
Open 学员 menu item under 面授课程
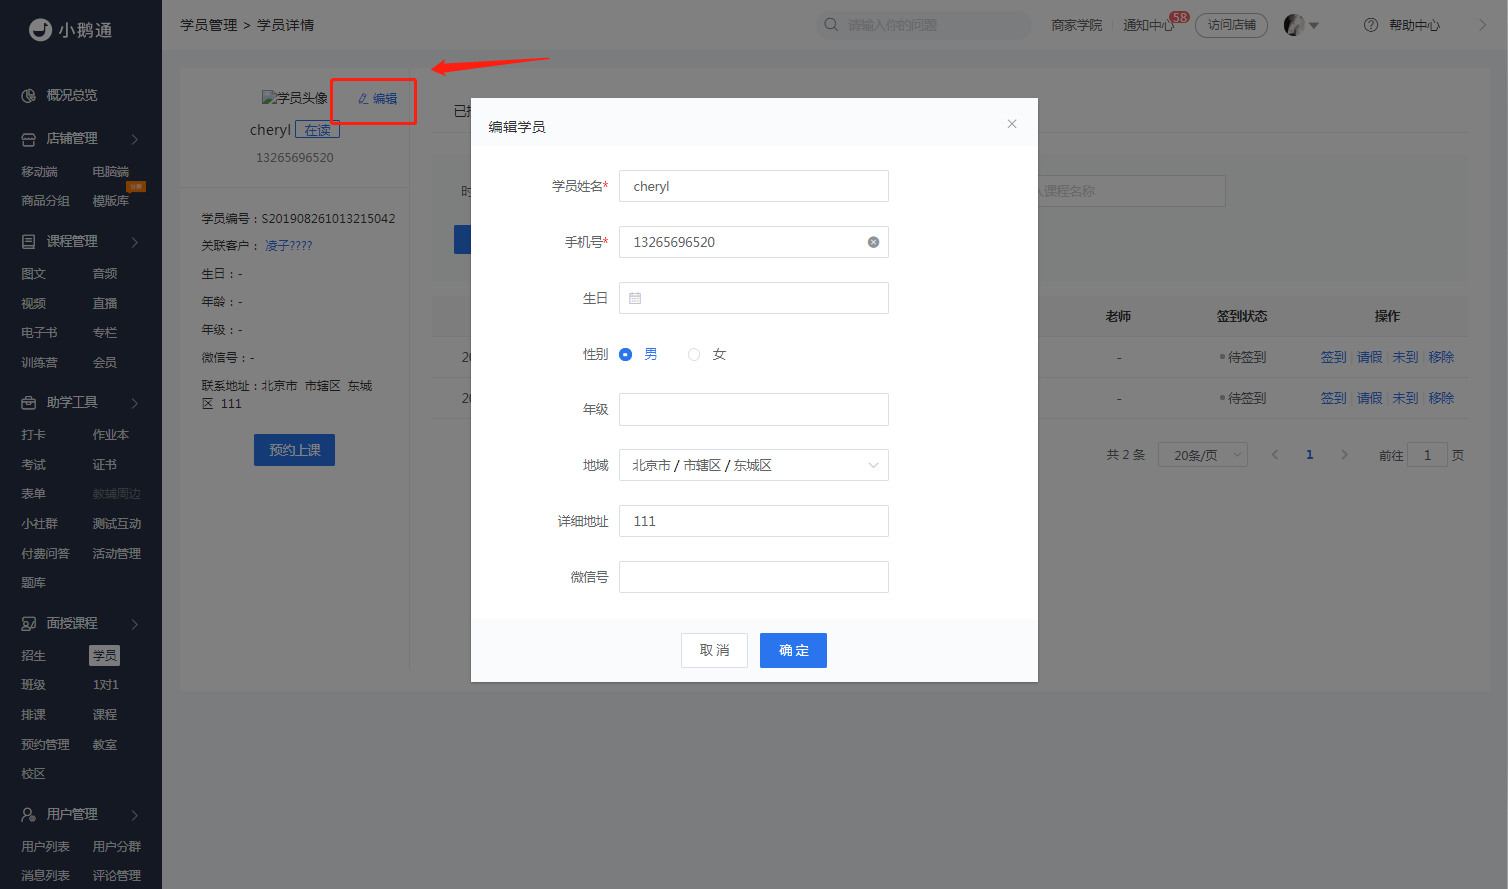pyautogui.click(x=105, y=656)
